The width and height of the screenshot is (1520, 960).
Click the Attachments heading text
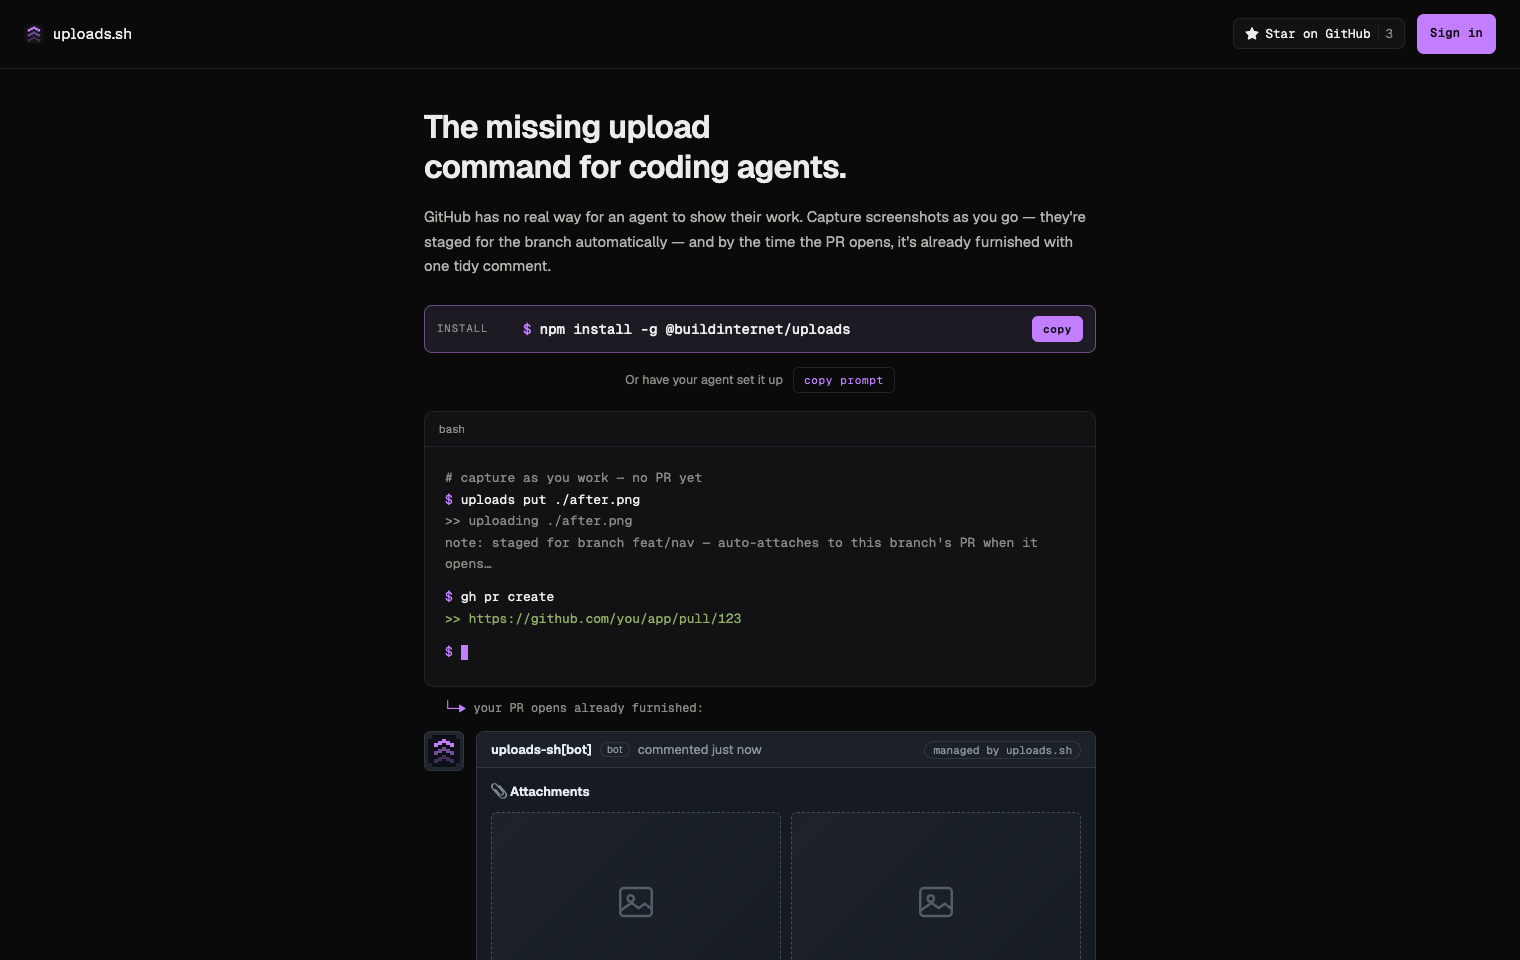pyautogui.click(x=550, y=791)
